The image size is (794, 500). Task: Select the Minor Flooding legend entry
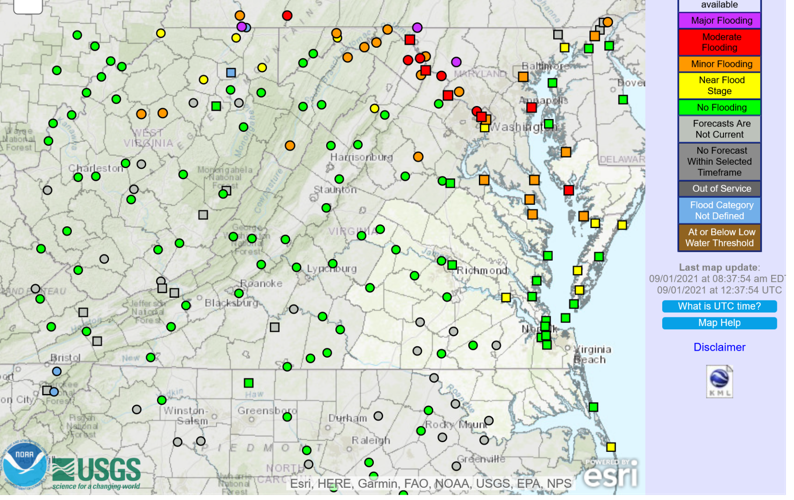720,64
